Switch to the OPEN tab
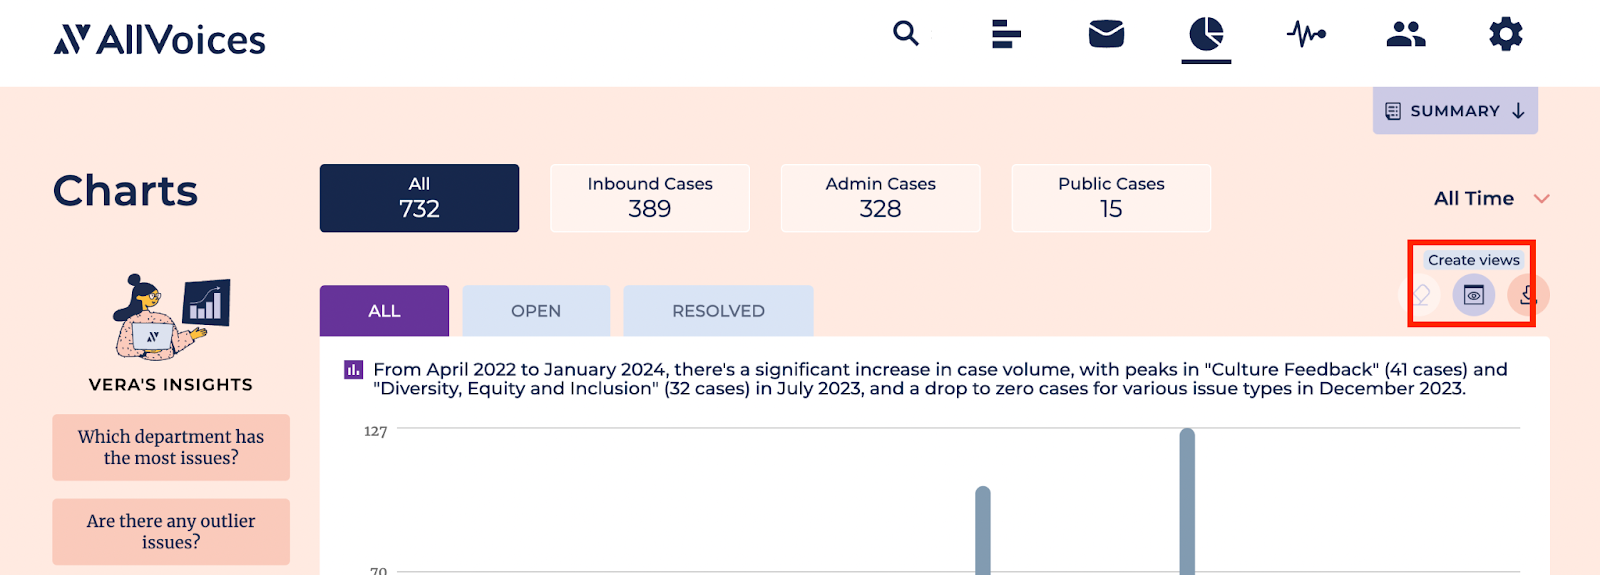 [536, 311]
